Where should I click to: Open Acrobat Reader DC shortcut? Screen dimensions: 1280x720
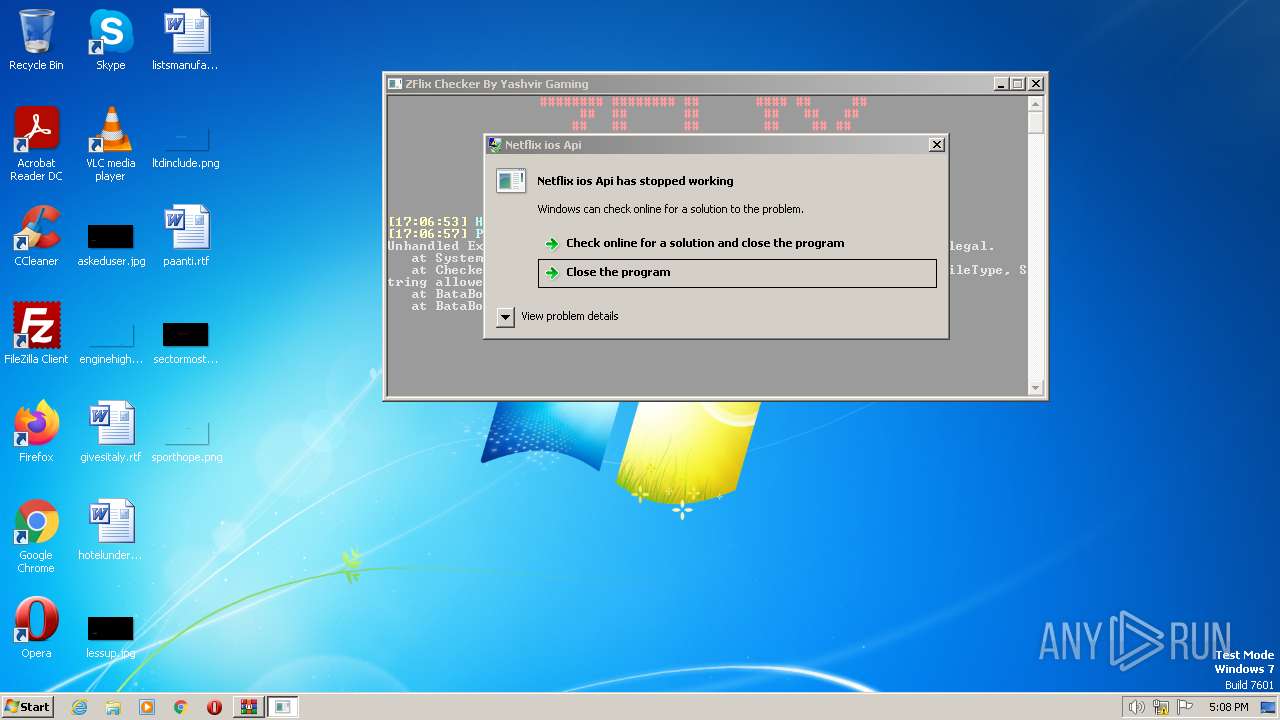click(36, 145)
